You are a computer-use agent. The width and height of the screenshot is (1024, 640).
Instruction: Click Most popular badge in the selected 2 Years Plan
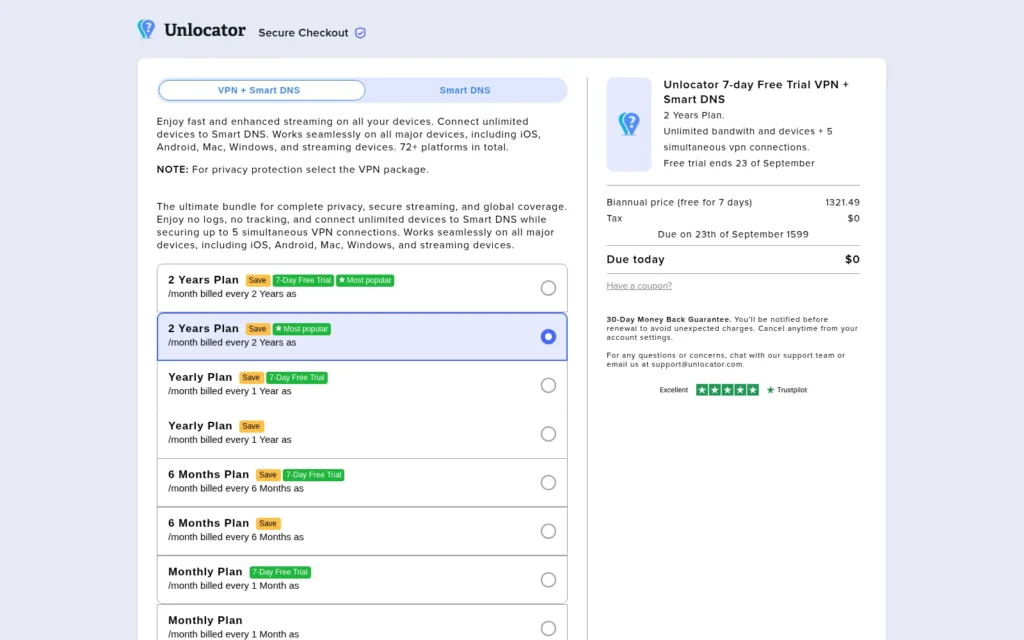302,329
